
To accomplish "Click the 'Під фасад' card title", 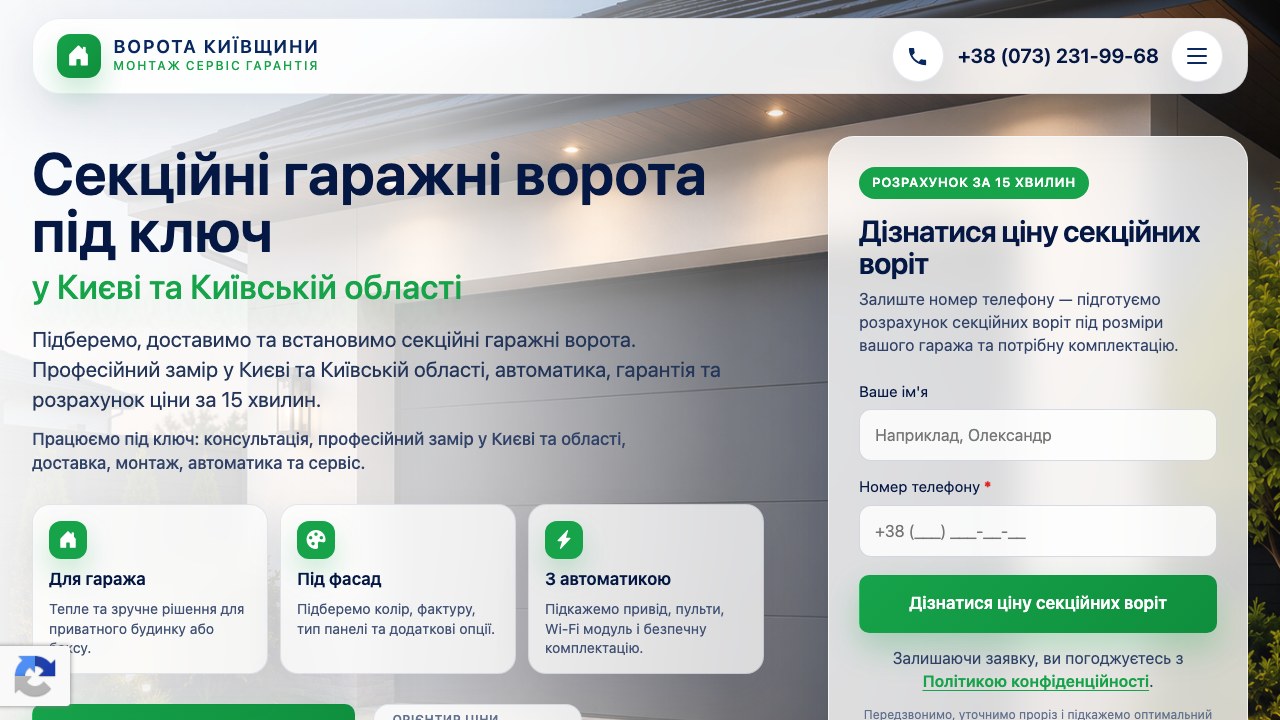I will [339, 579].
